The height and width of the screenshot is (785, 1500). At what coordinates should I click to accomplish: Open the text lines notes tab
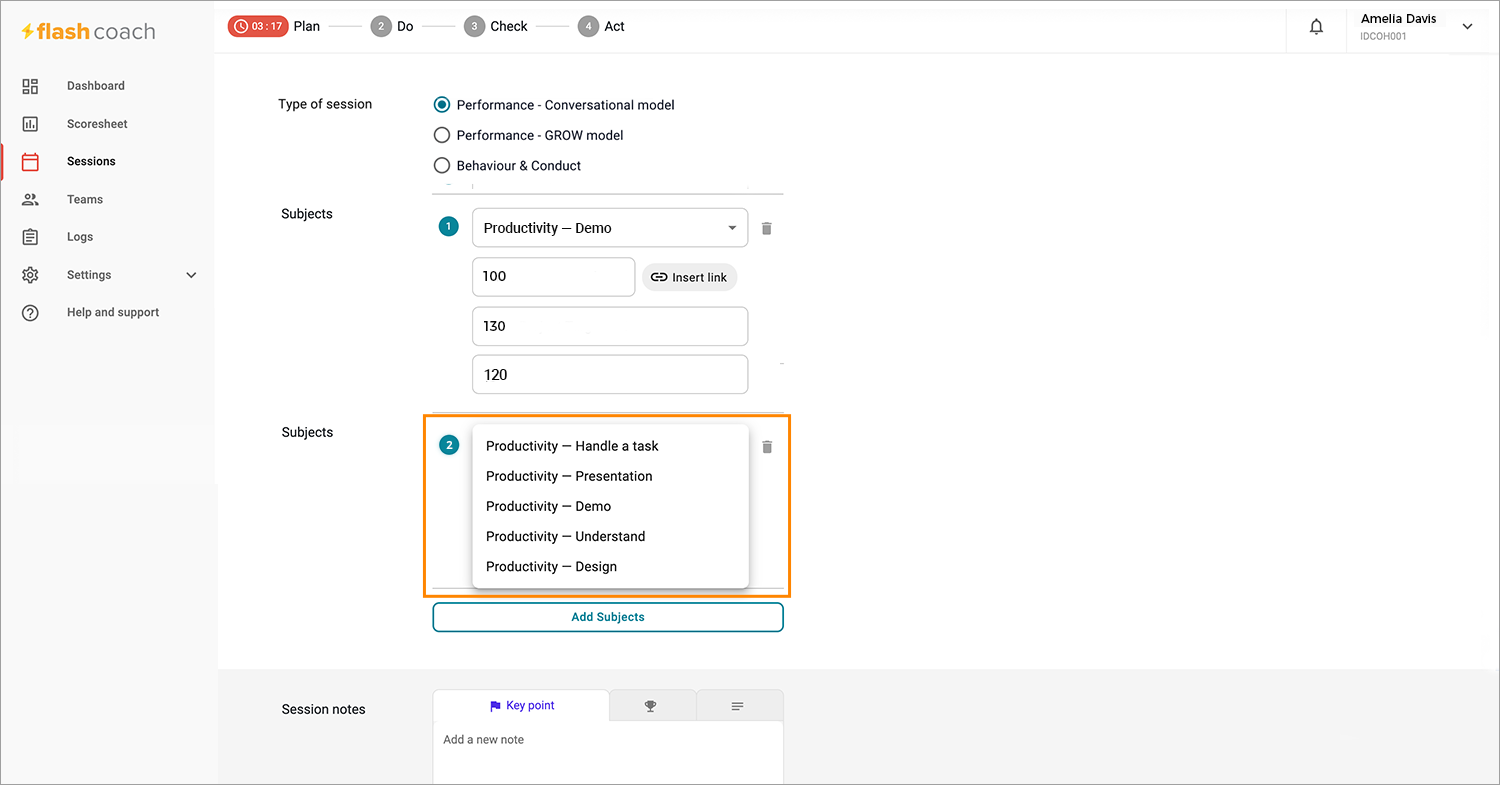738,706
